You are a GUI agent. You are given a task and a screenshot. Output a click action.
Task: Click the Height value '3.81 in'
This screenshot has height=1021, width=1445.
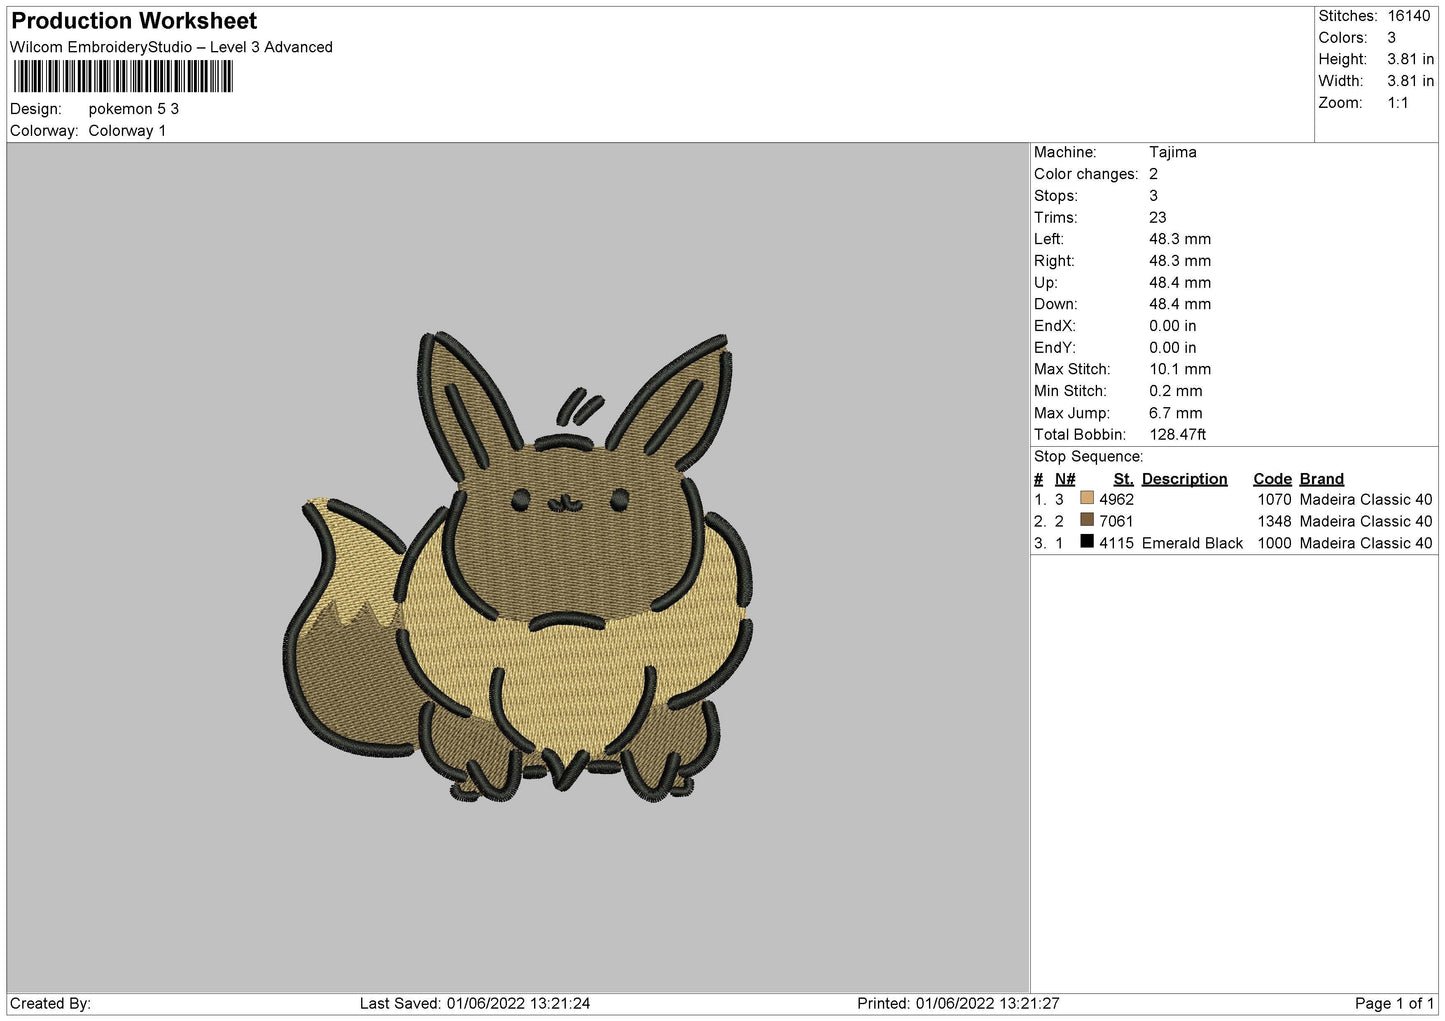point(1410,59)
